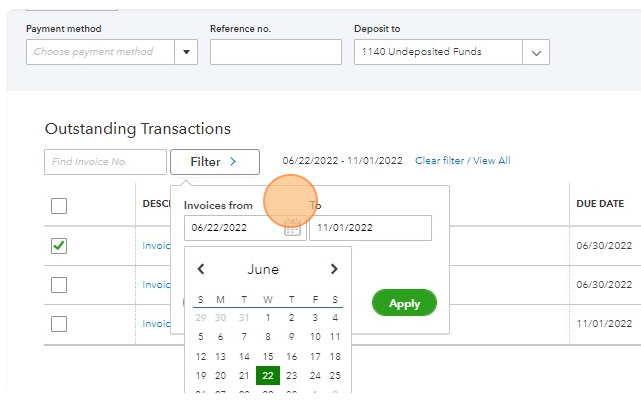Focus the Find Invoice No. search box
The image size is (641, 403).
click(x=105, y=162)
